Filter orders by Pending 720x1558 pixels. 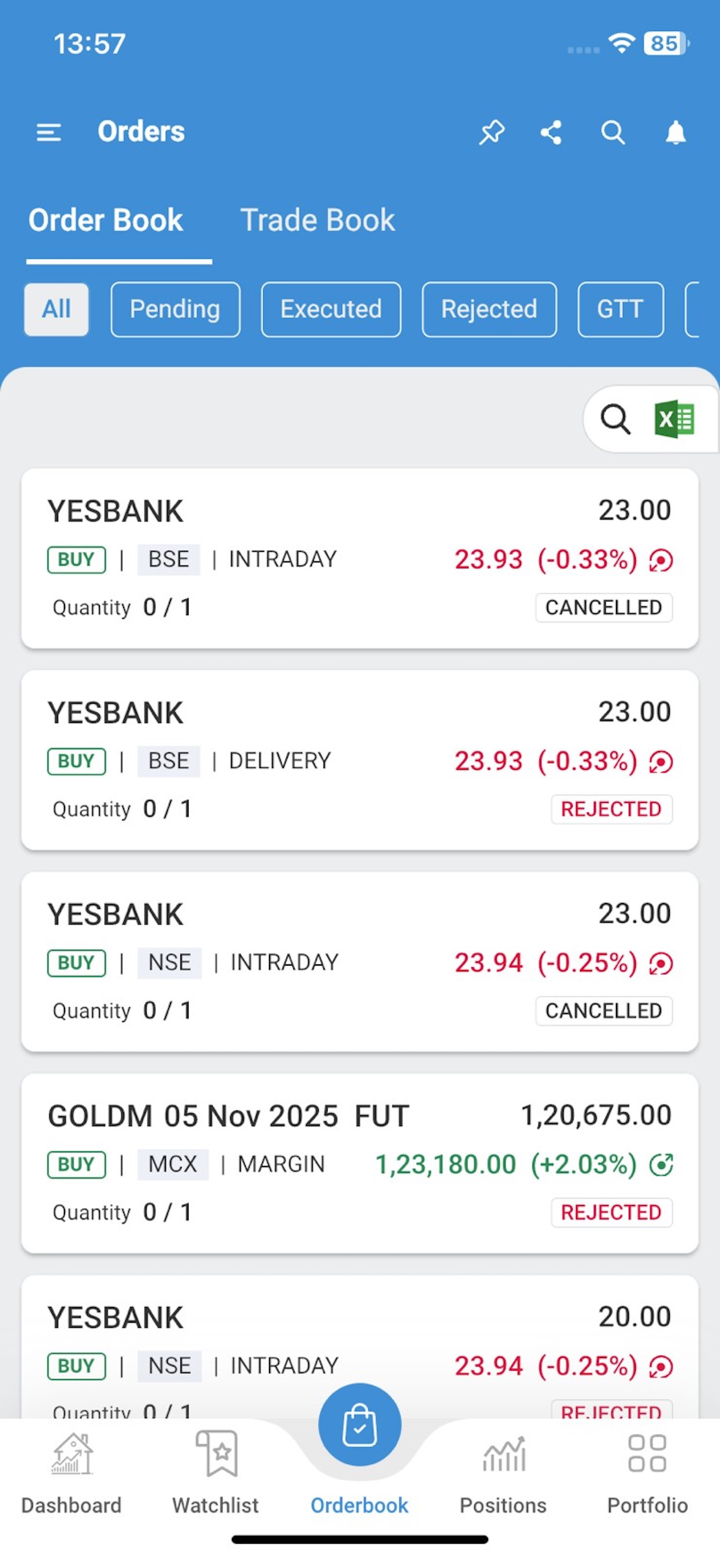pos(175,309)
